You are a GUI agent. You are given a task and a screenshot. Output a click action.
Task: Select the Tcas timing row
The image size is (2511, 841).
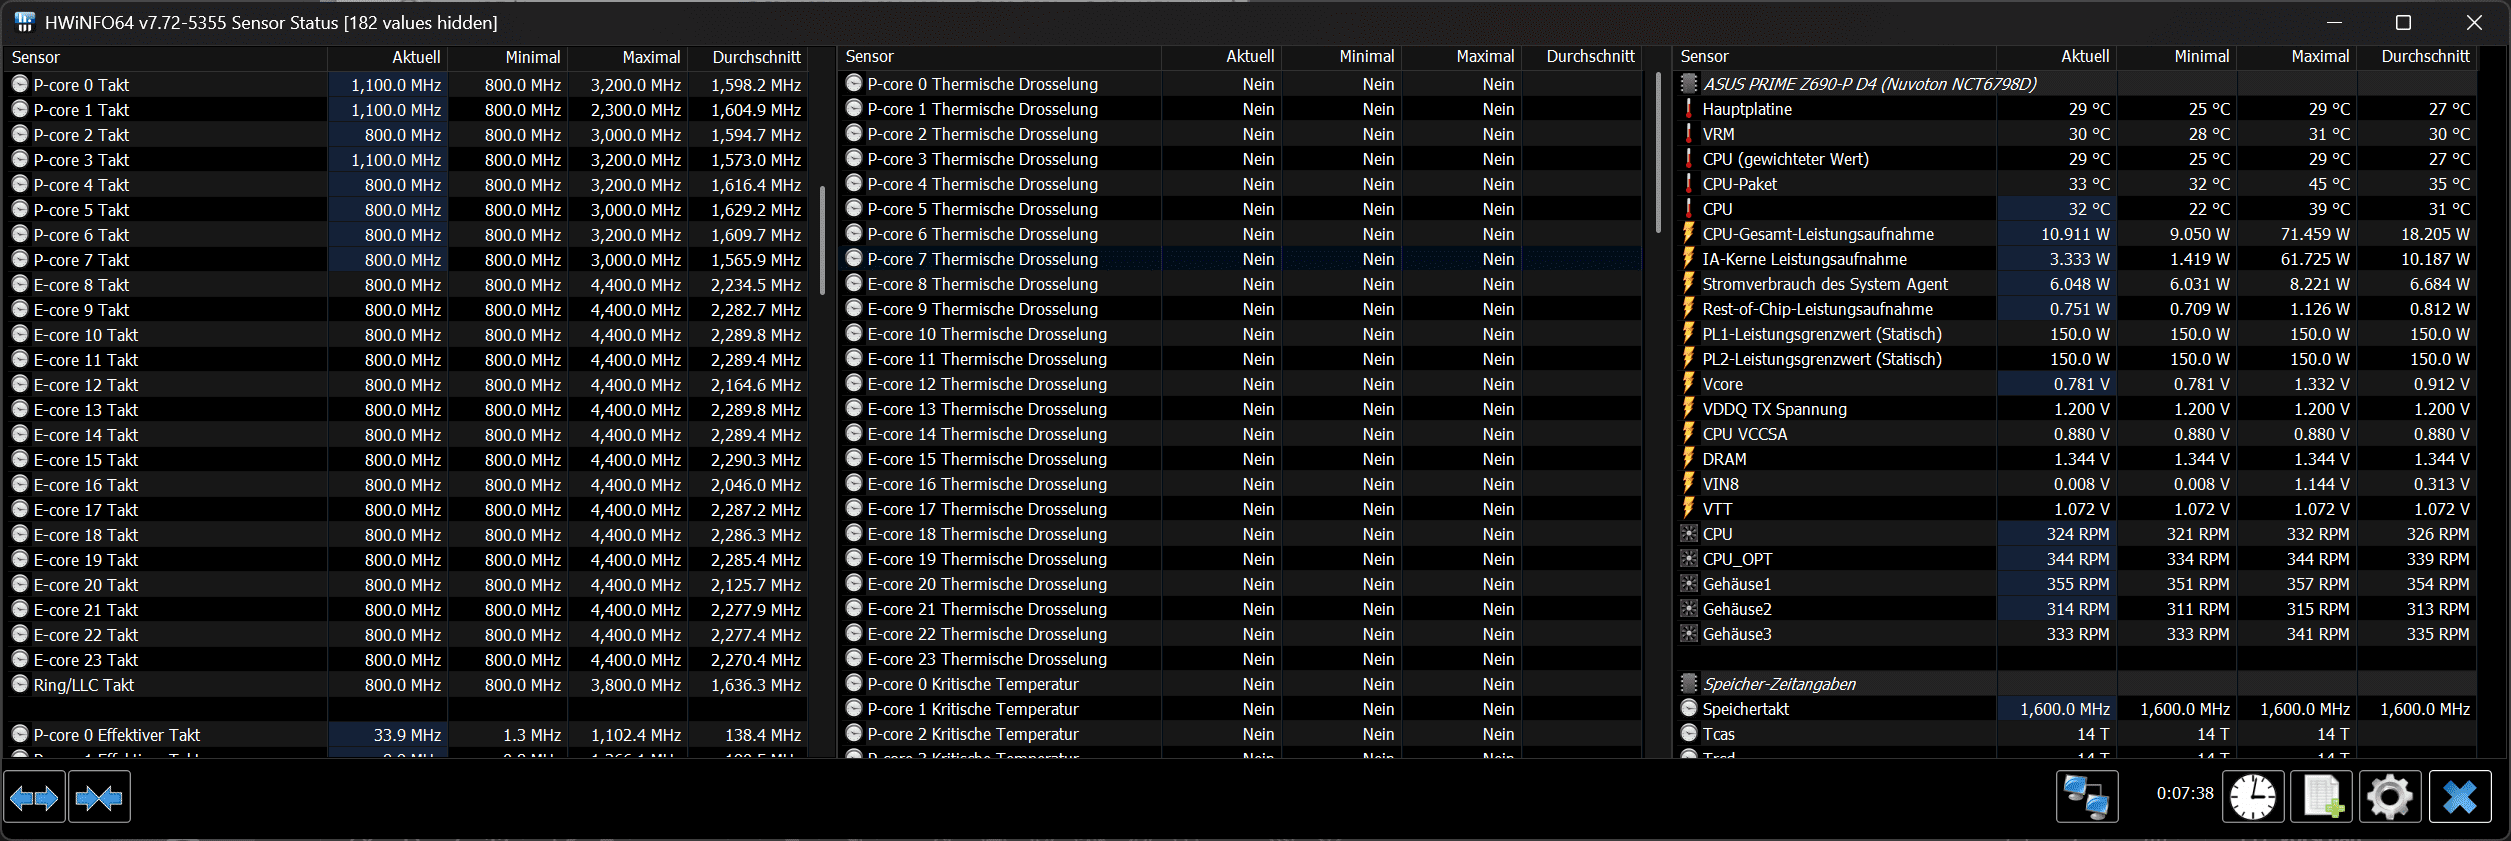pos(2076,734)
